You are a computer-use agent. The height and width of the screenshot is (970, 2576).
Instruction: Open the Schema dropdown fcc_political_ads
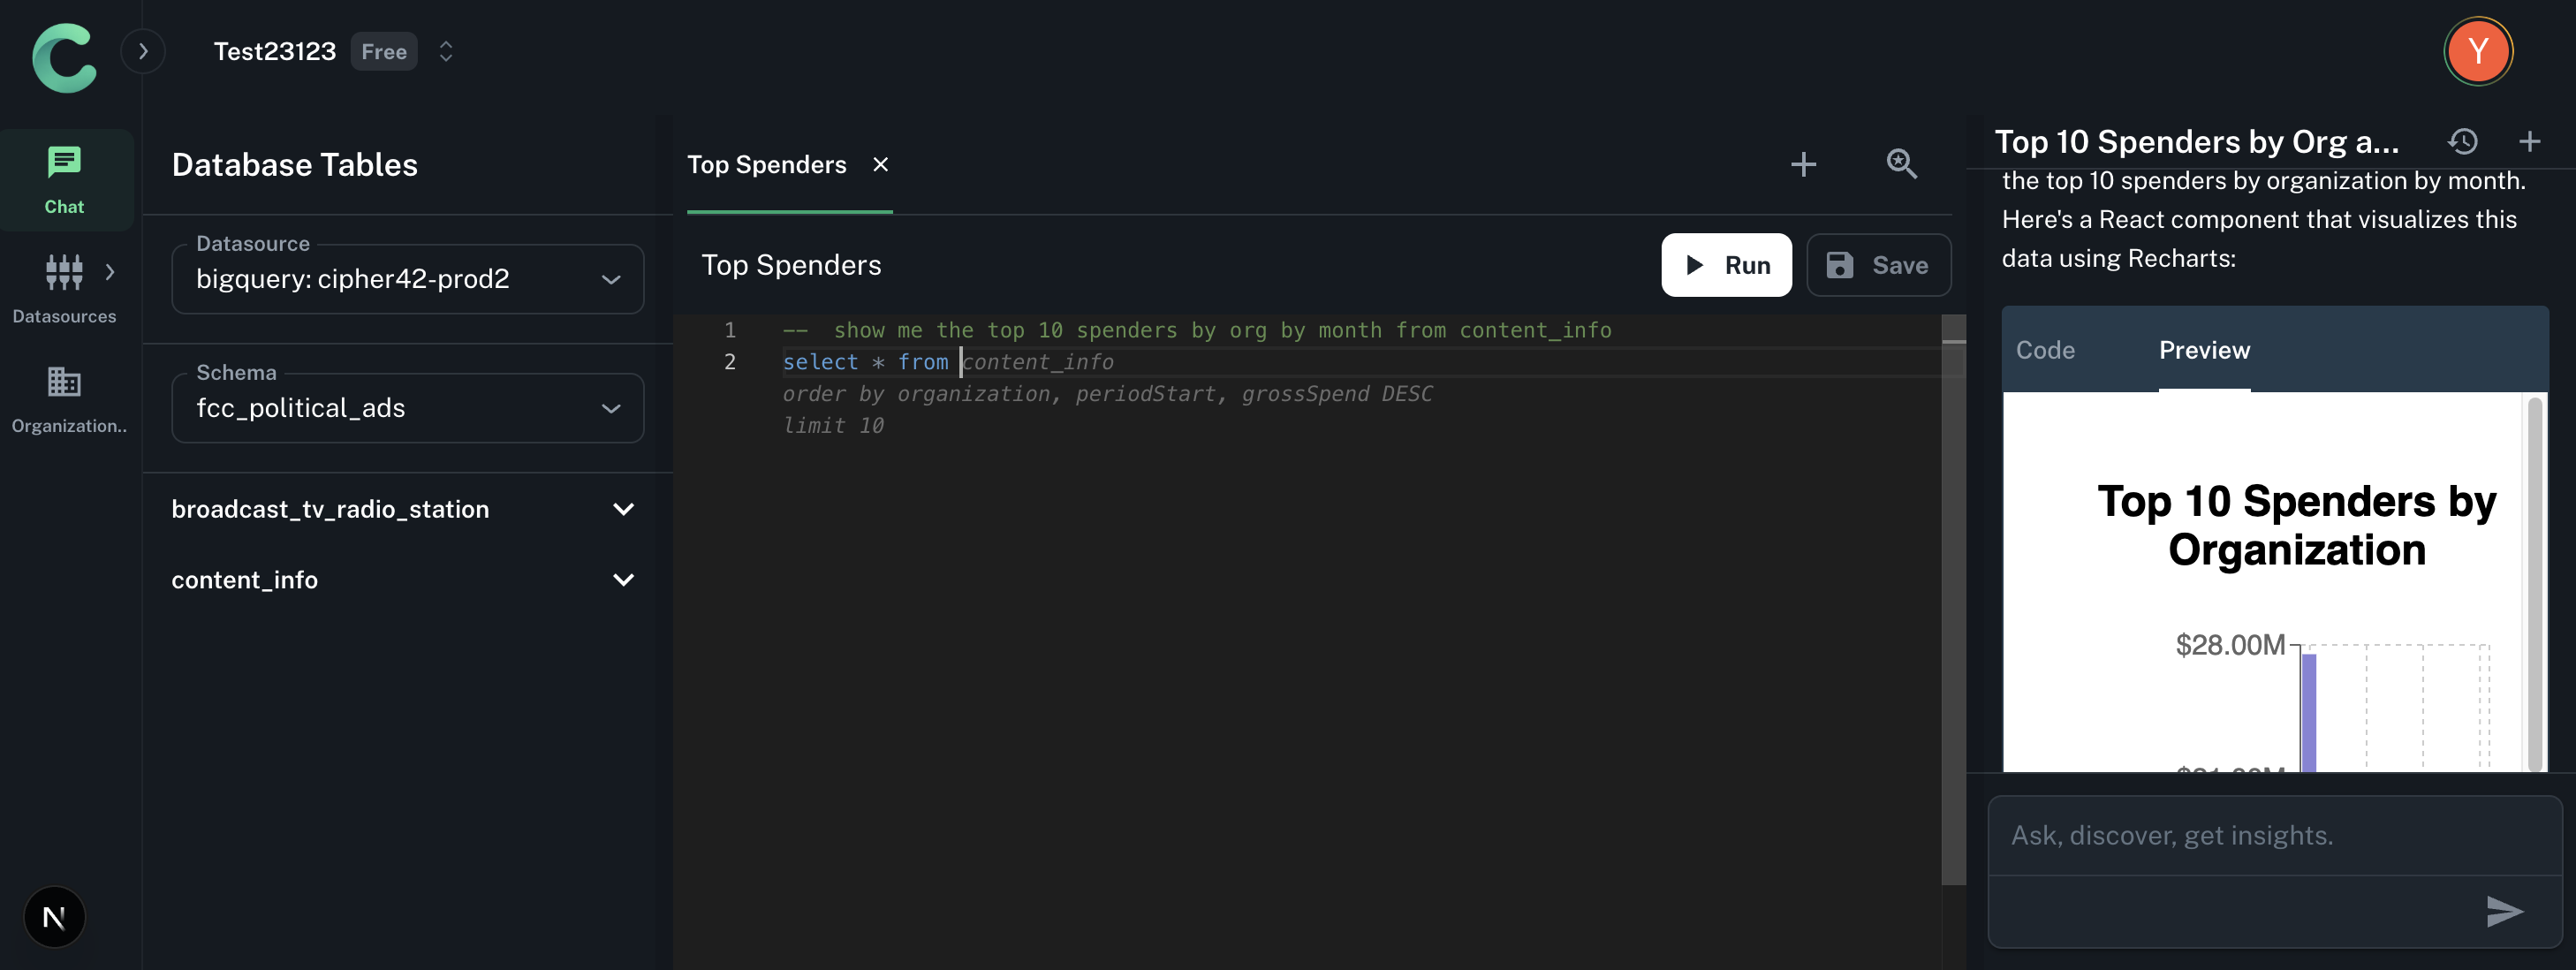[408, 408]
